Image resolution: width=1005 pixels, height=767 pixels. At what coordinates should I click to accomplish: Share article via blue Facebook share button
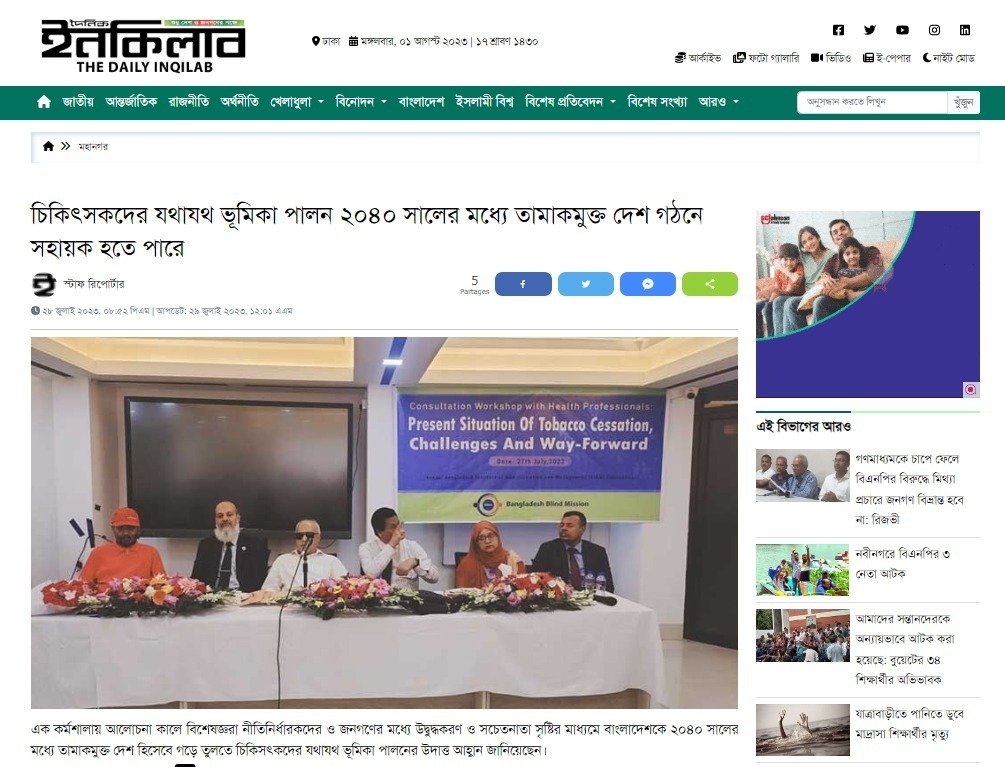523,284
